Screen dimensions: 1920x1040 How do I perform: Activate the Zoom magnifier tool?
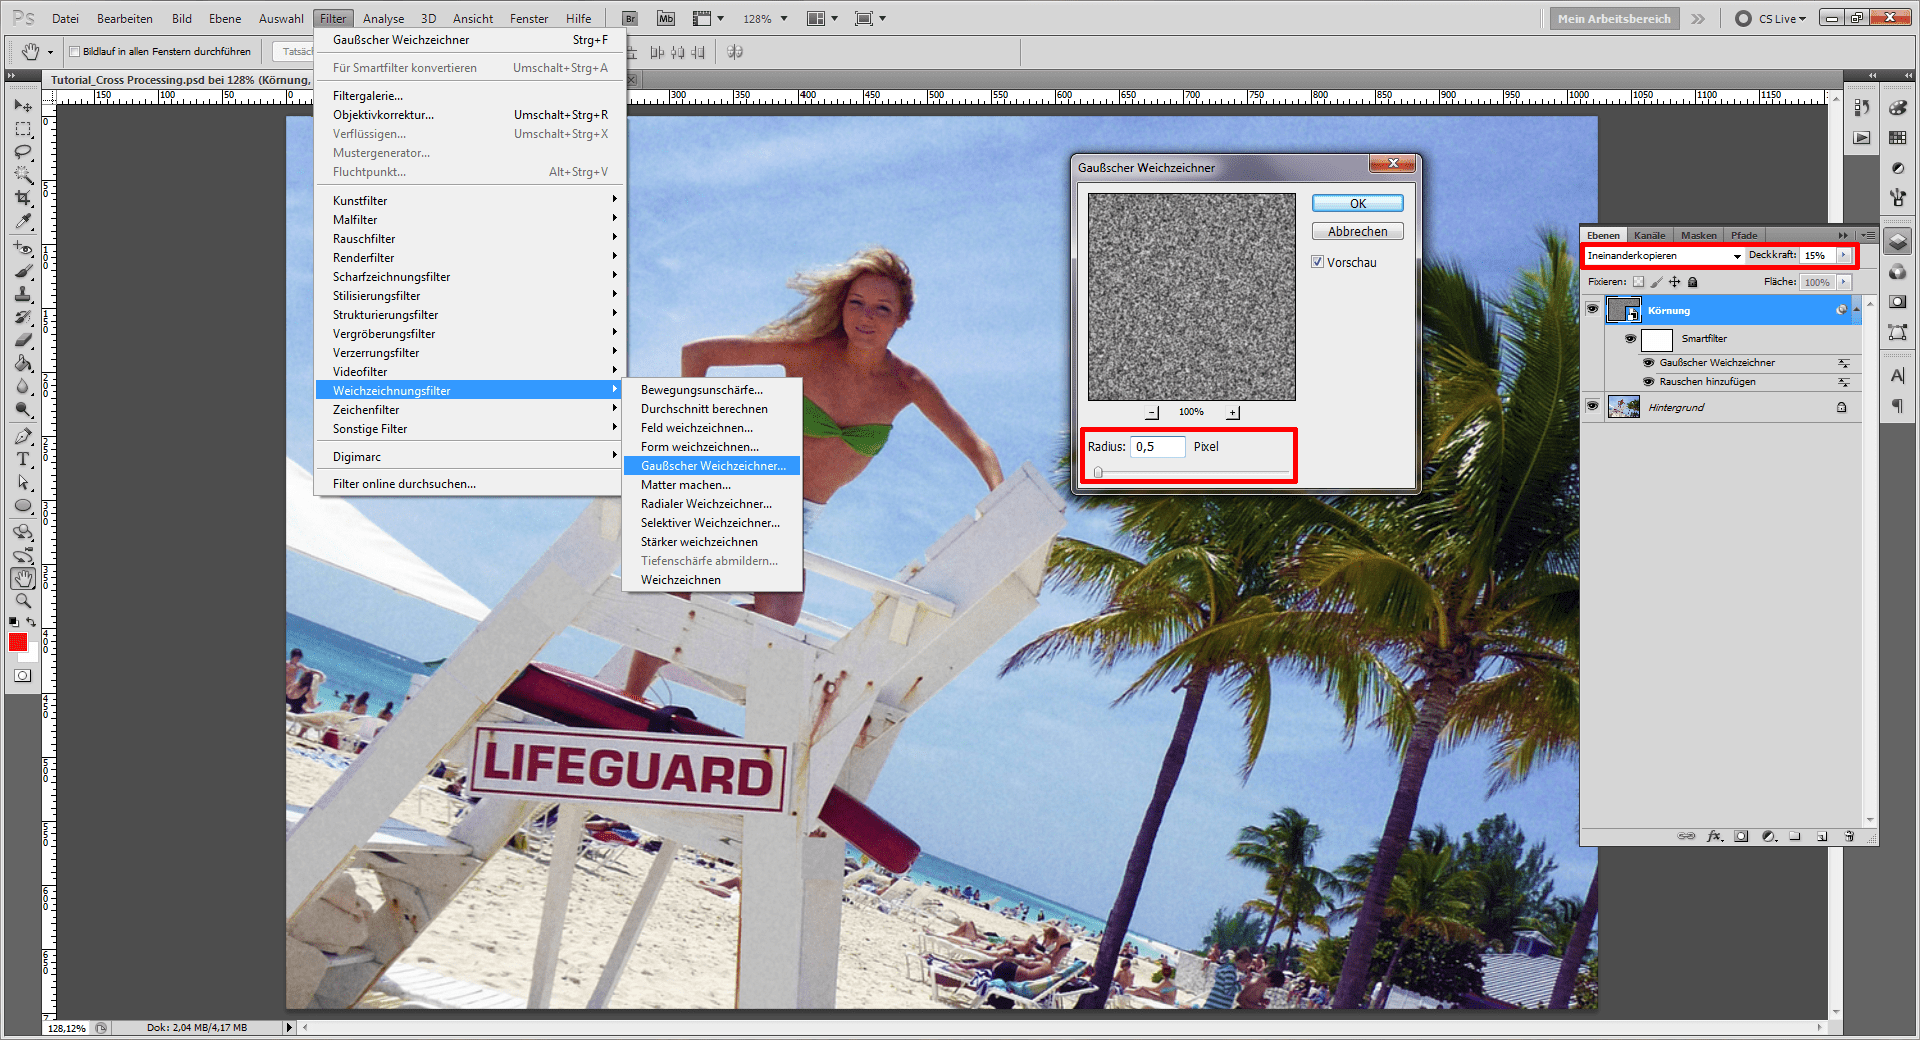[23, 601]
